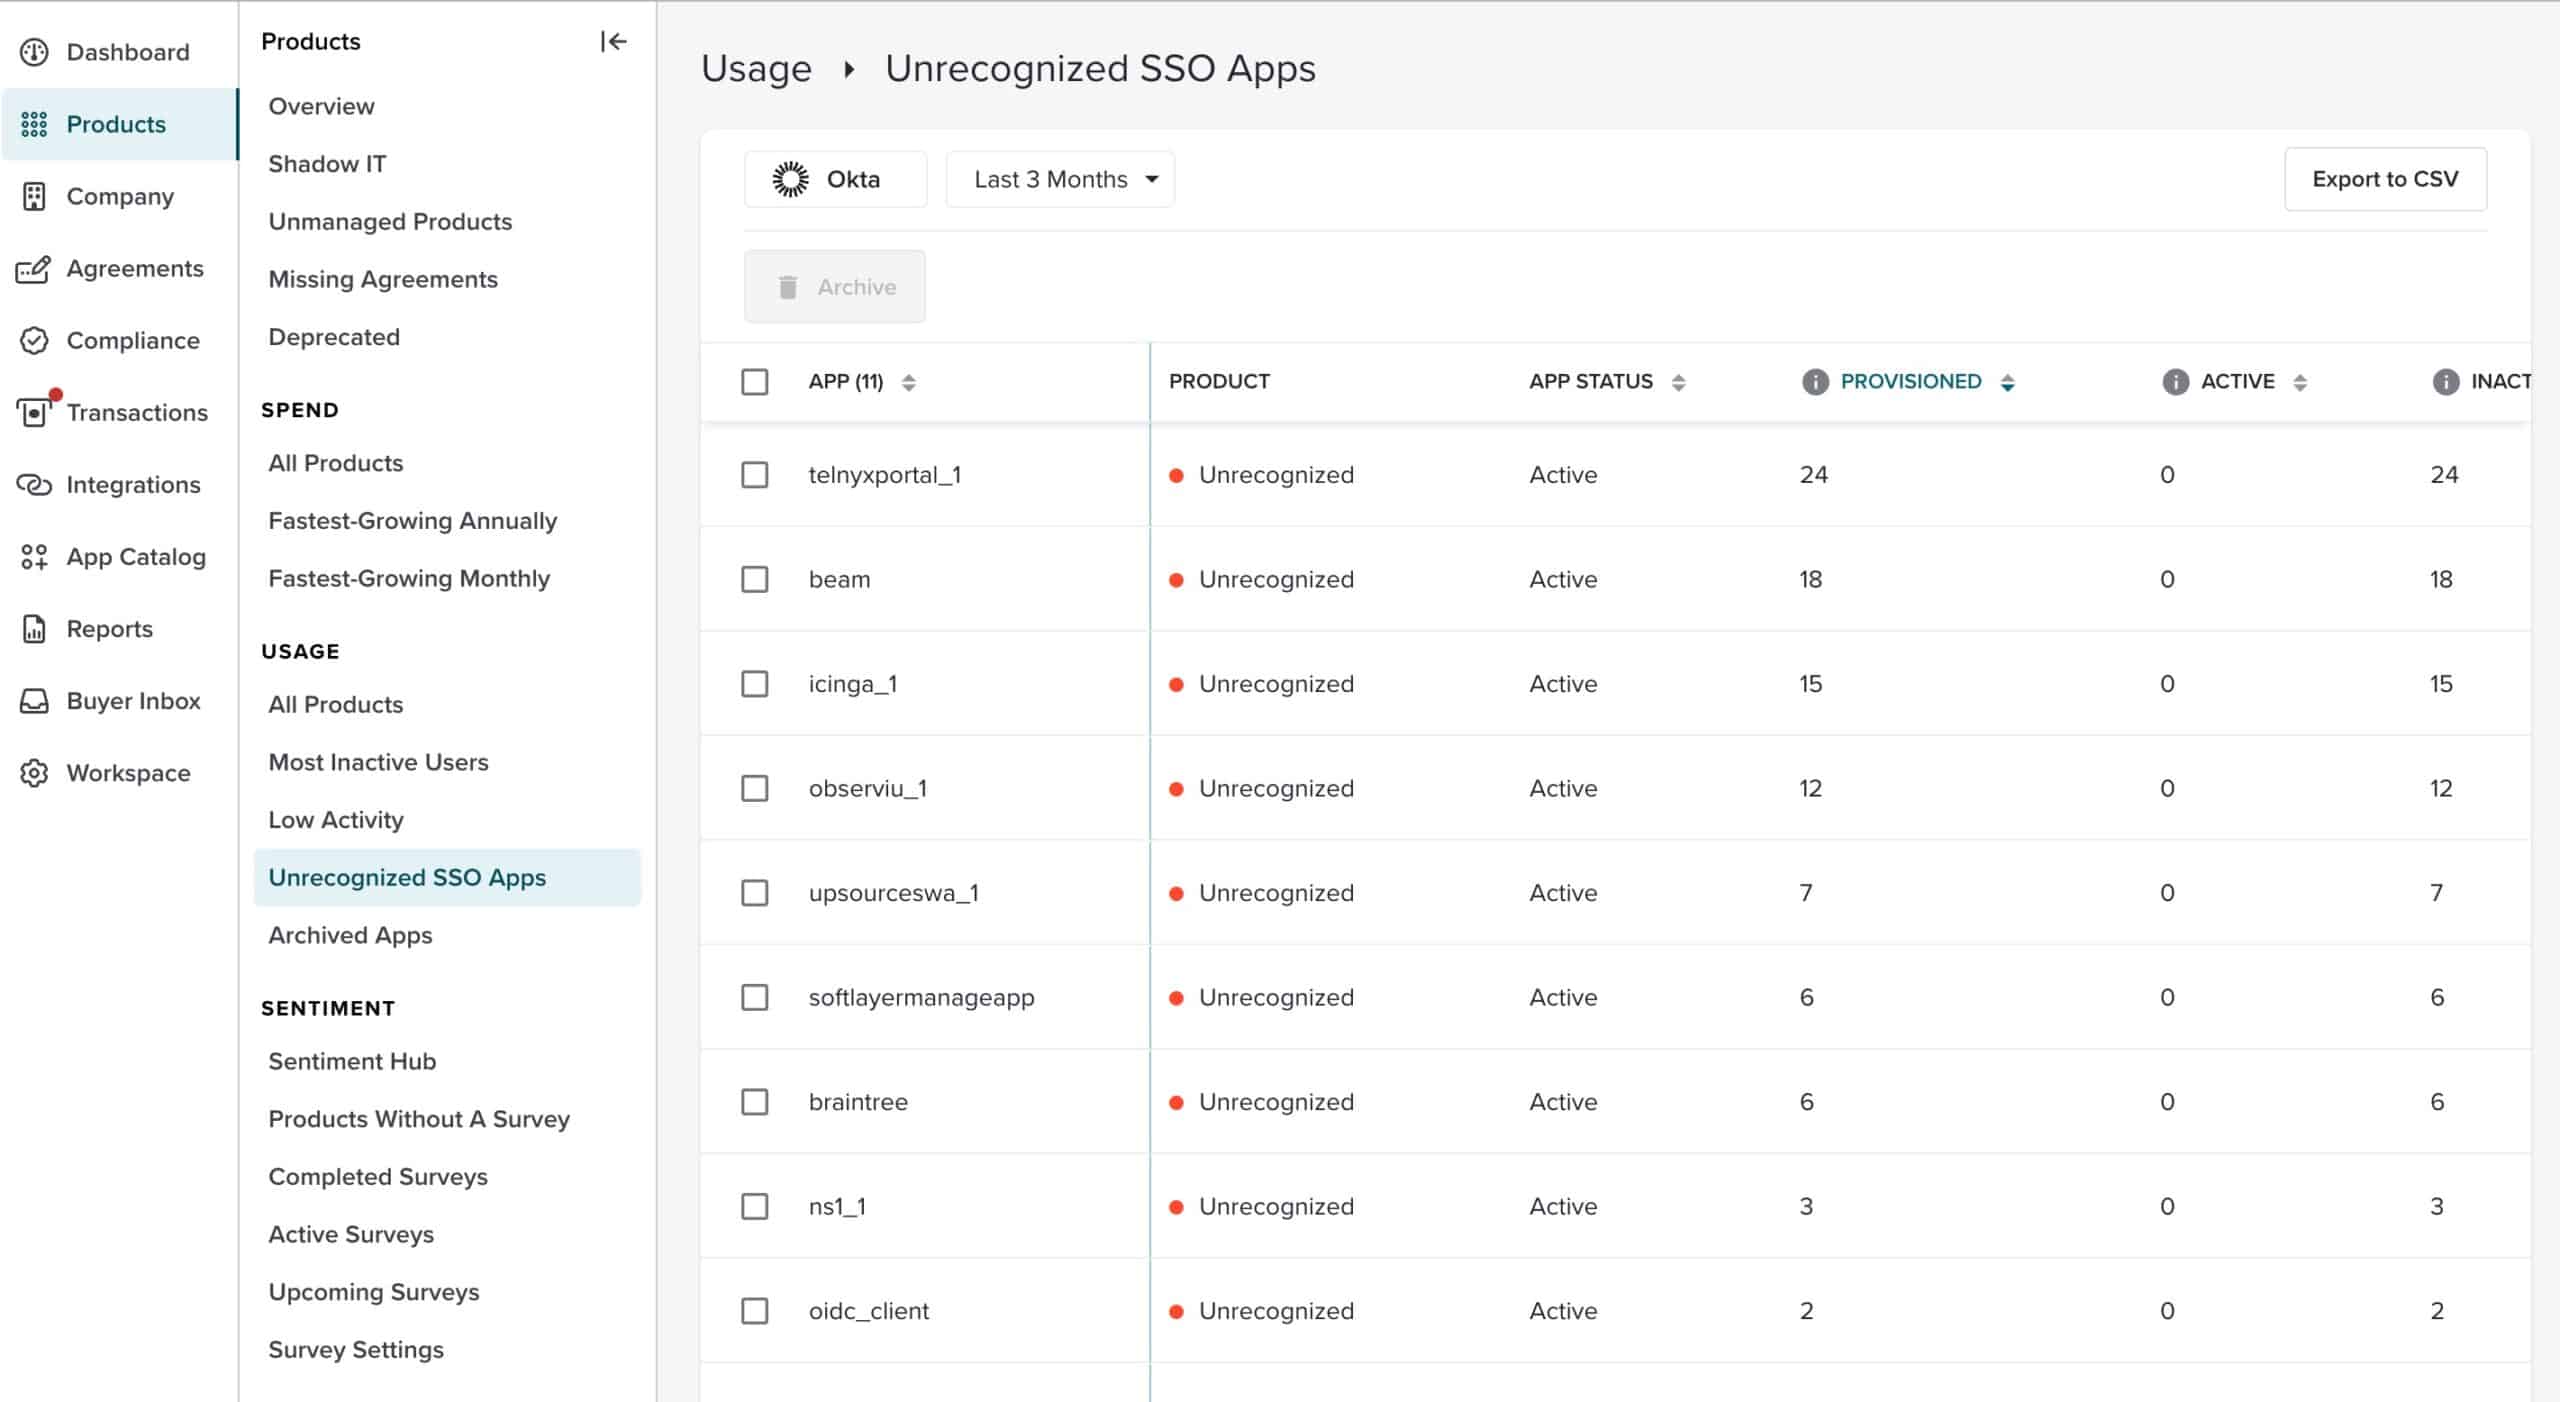This screenshot has height=1402, width=2560.
Task: Open Archived Apps in the Usage menu
Action: click(x=350, y=935)
